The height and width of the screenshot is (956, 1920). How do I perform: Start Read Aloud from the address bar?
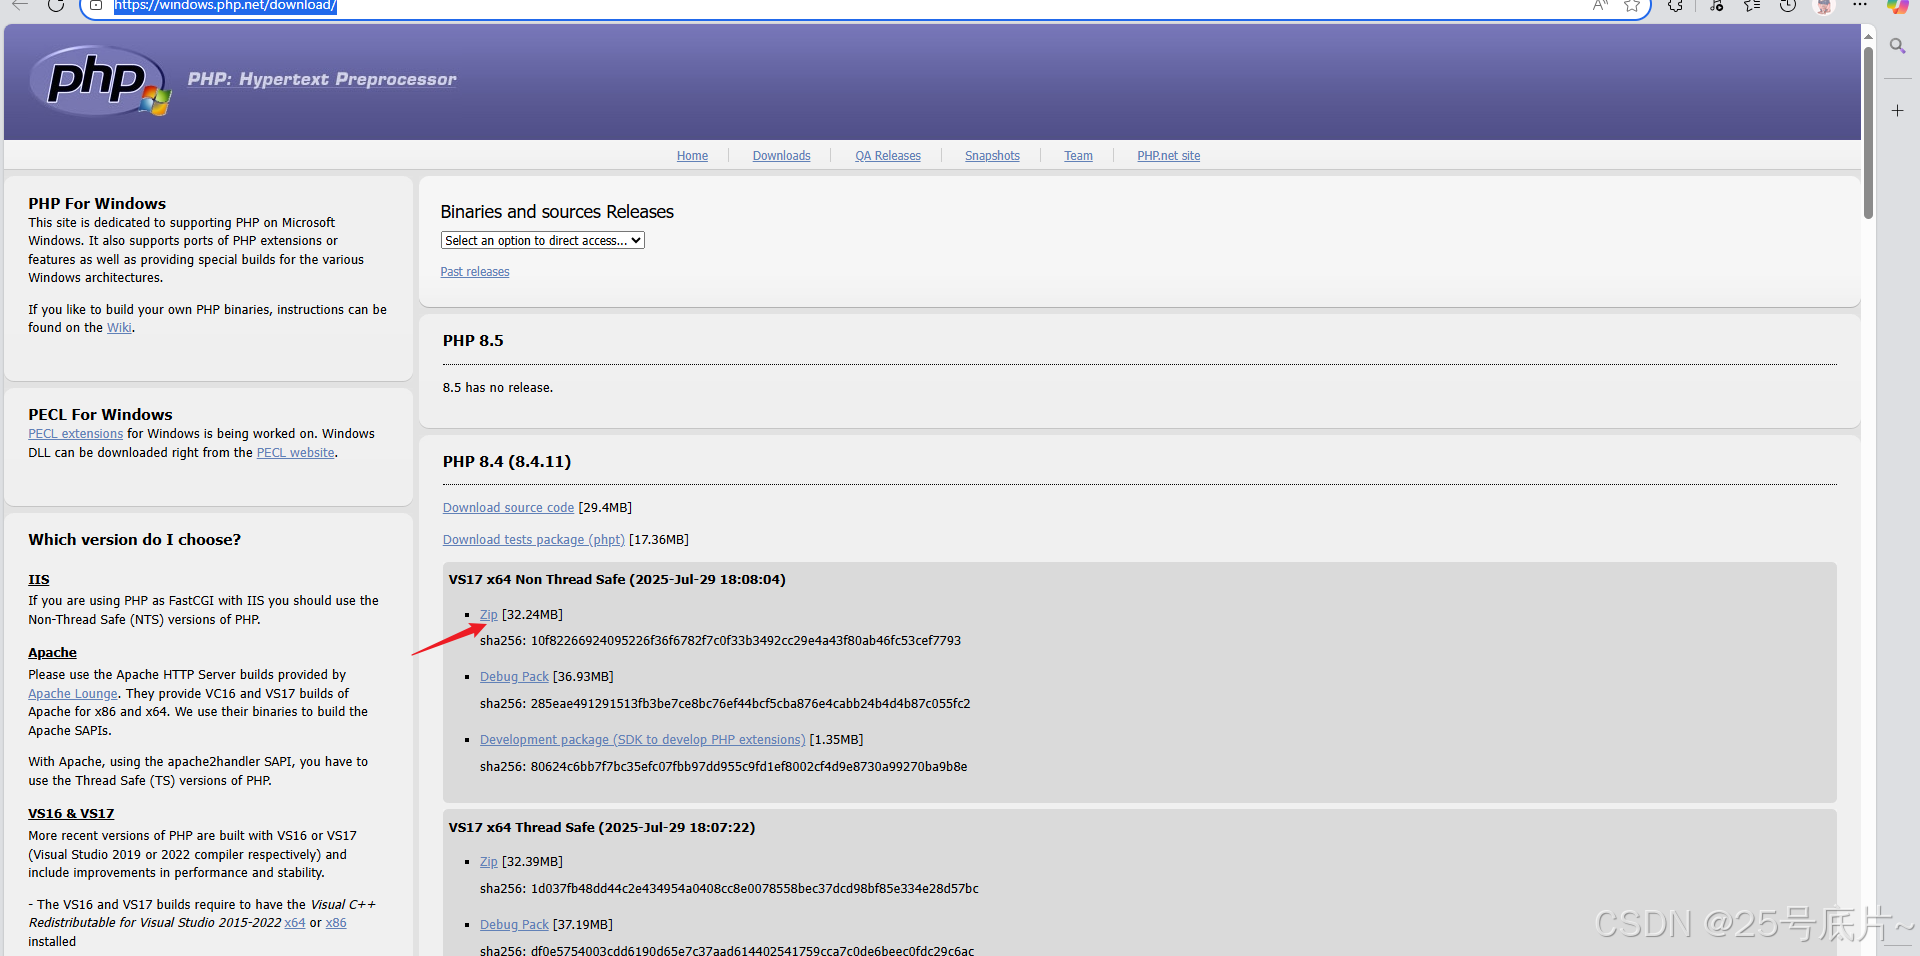click(x=1600, y=5)
